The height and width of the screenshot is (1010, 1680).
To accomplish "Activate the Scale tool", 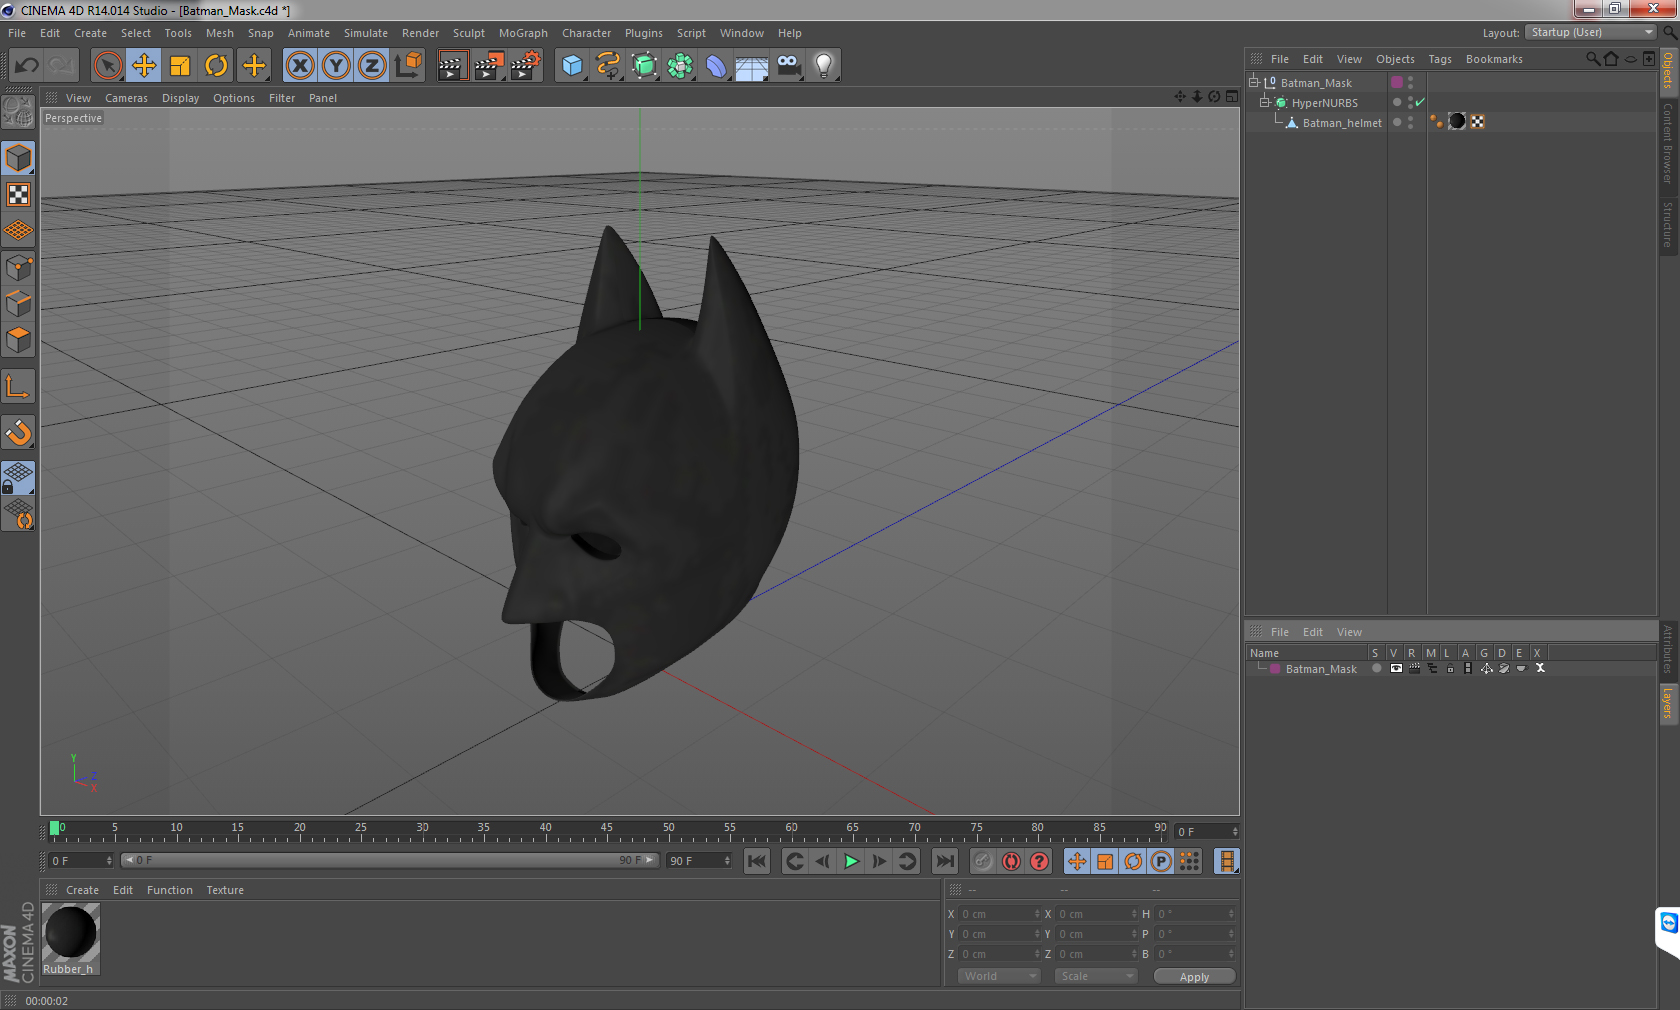I will 180,66.
